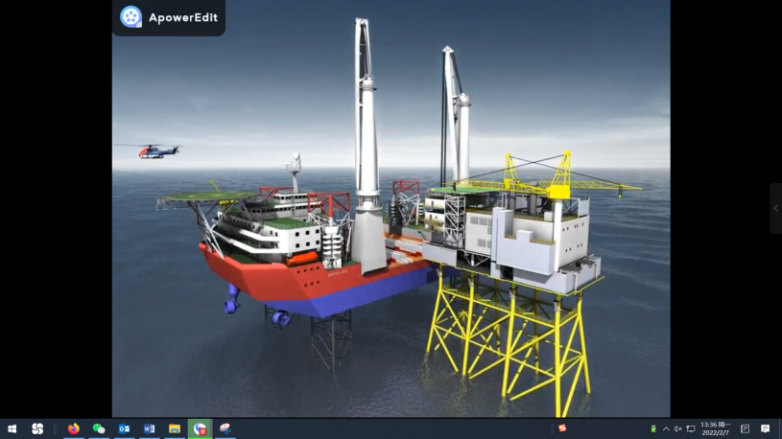The image size is (782, 439).
Task: Expand the hidden system tray icons
Action: pyautogui.click(x=666, y=429)
